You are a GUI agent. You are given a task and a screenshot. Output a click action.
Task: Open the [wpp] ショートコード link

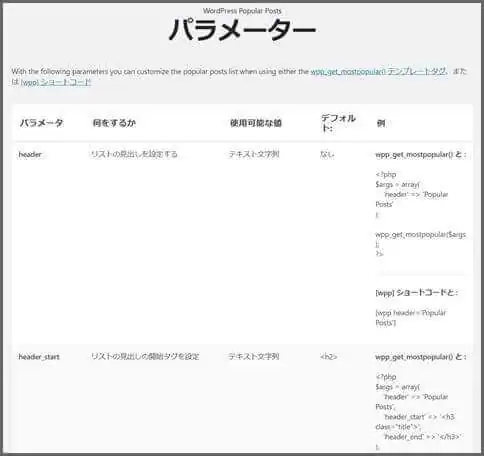coord(56,82)
